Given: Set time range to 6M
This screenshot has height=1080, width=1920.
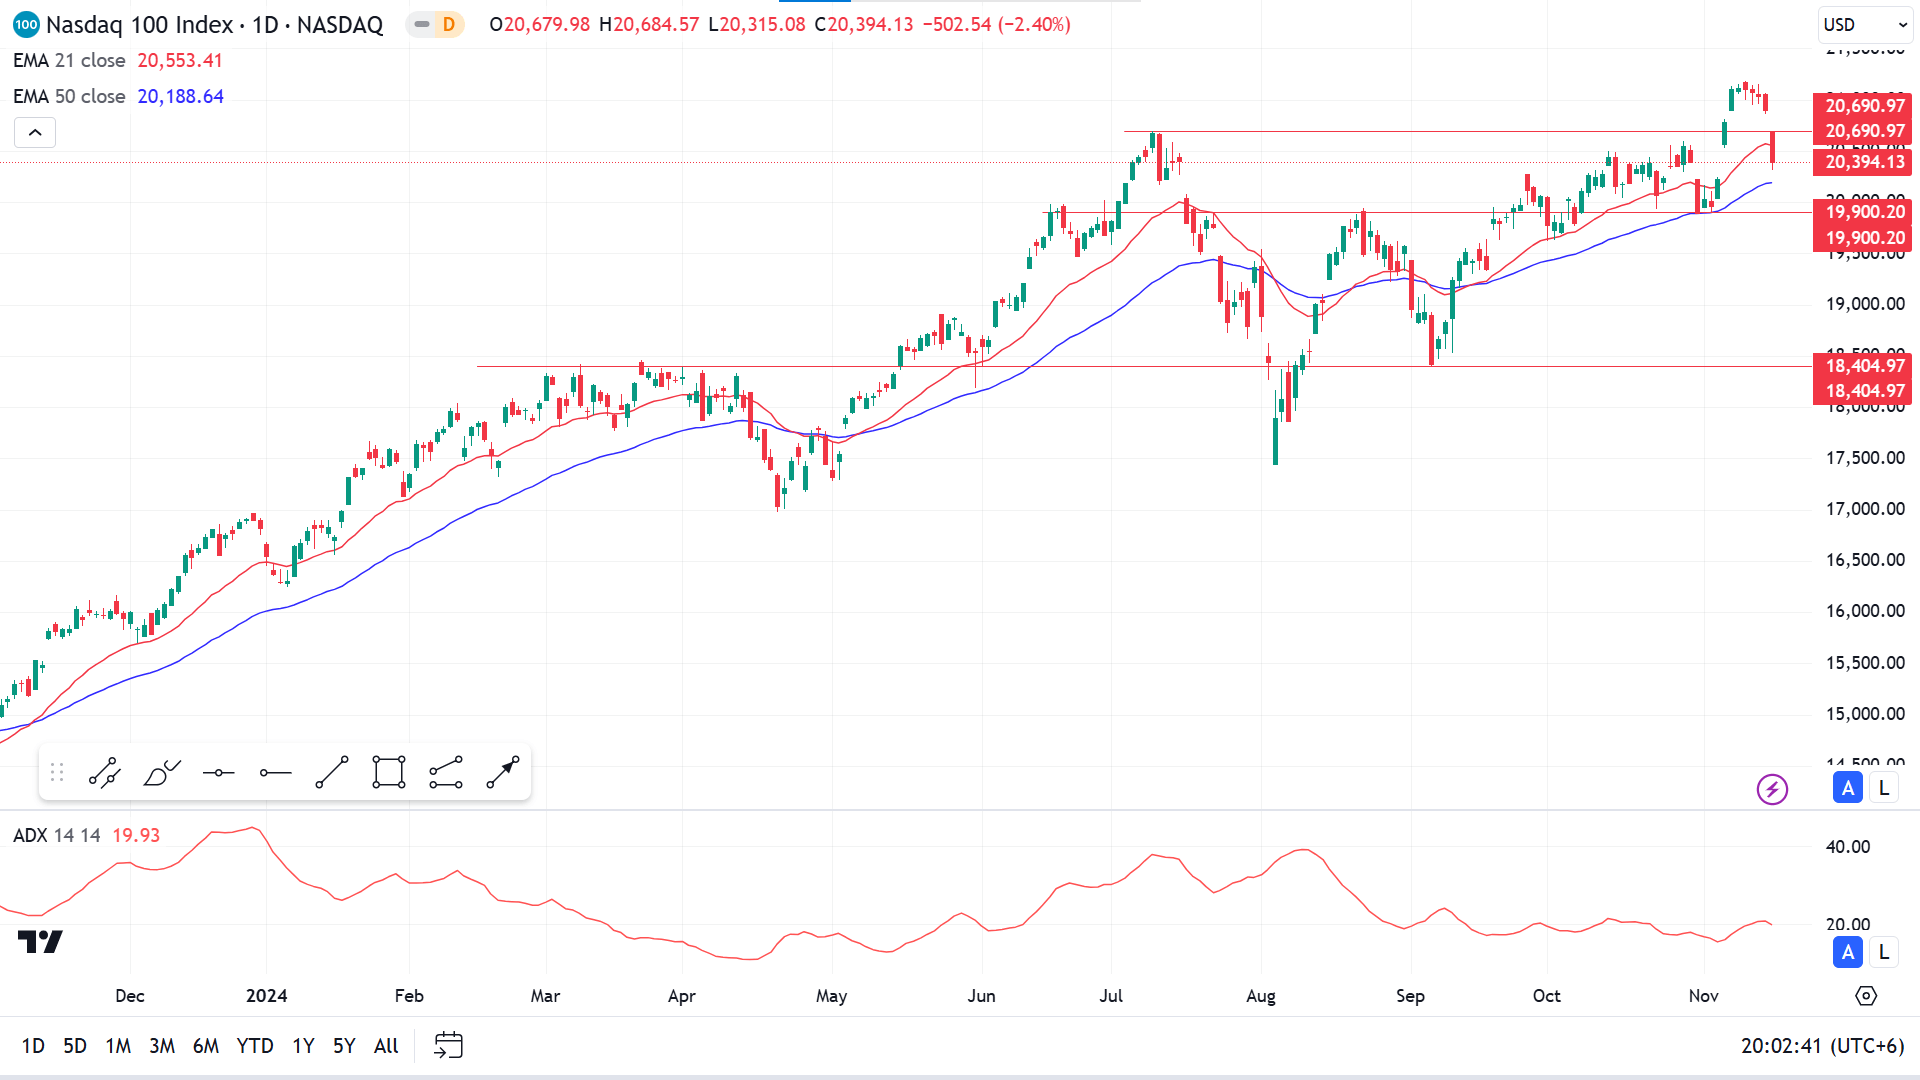Looking at the screenshot, I should pyautogui.click(x=206, y=1046).
